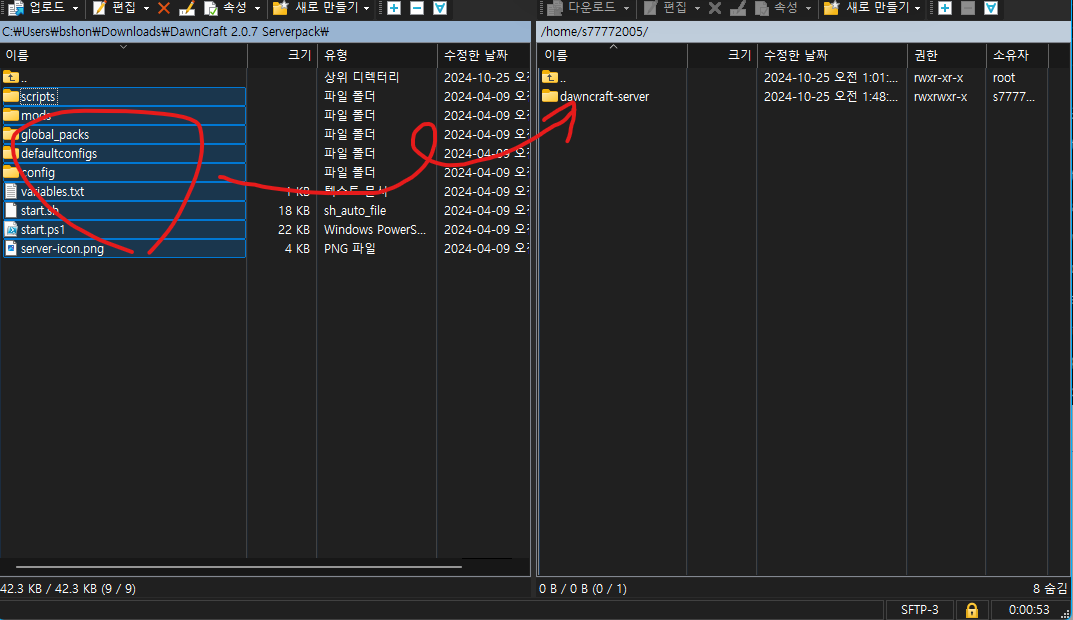Select the start.ps1 PowerShell file icon
1073x620 pixels.
tap(11, 229)
